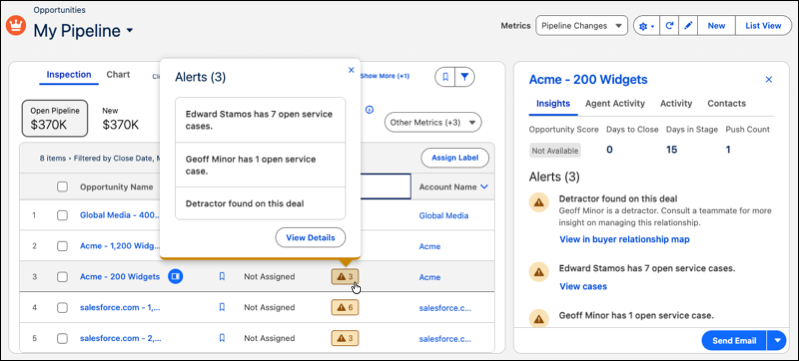799x361 pixels.
Task: Click the View cases link
Action: tap(583, 287)
